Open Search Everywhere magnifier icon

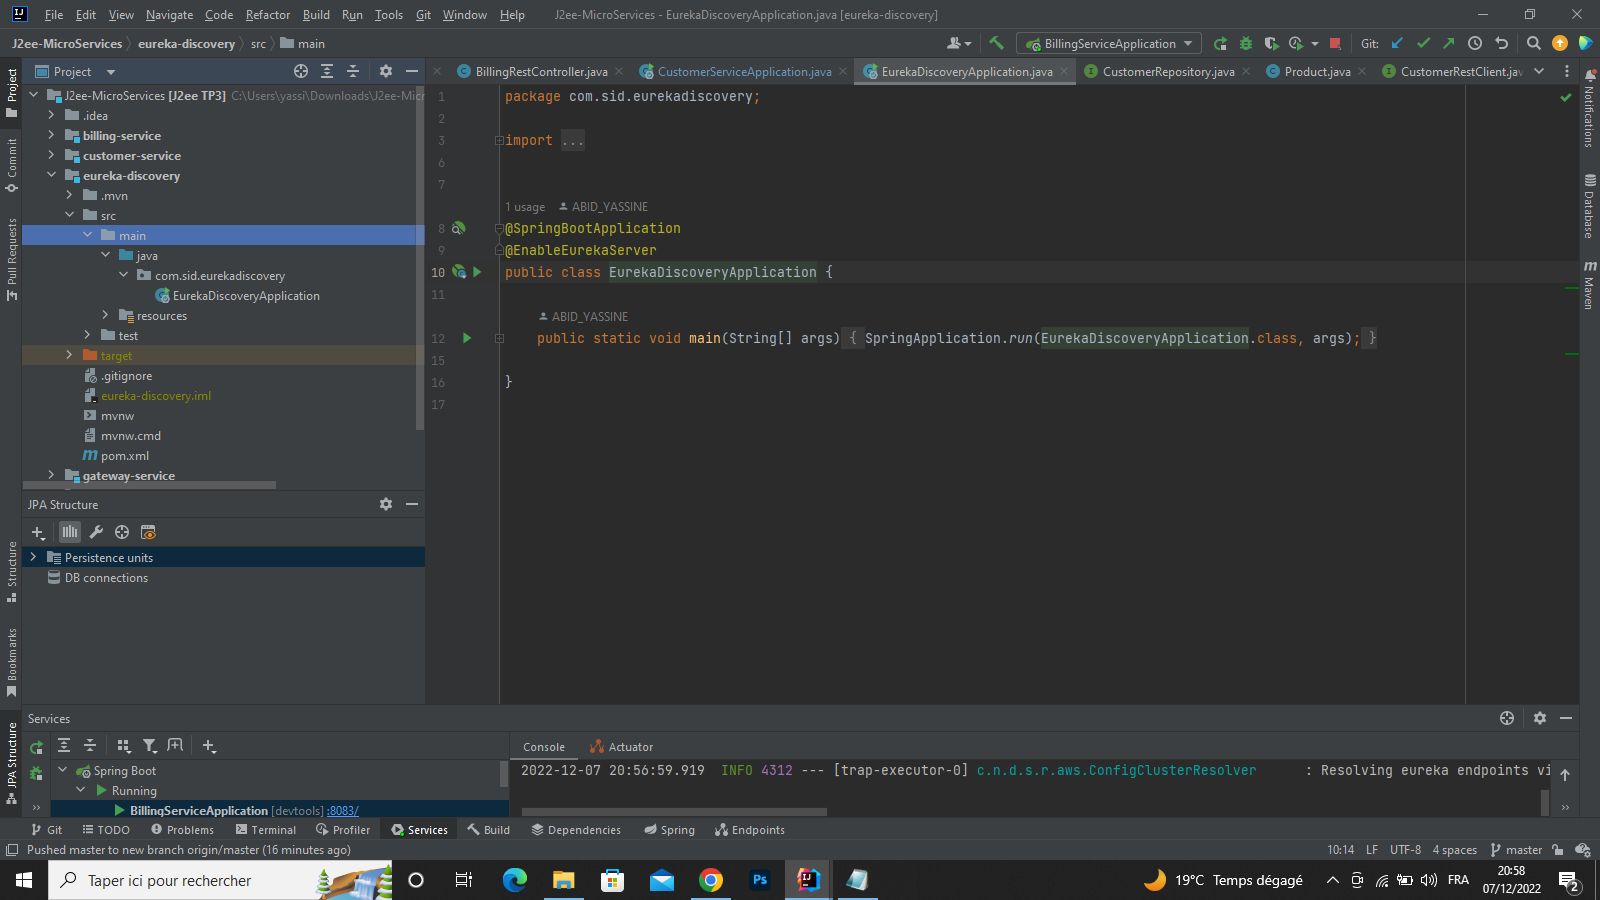[1533, 43]
